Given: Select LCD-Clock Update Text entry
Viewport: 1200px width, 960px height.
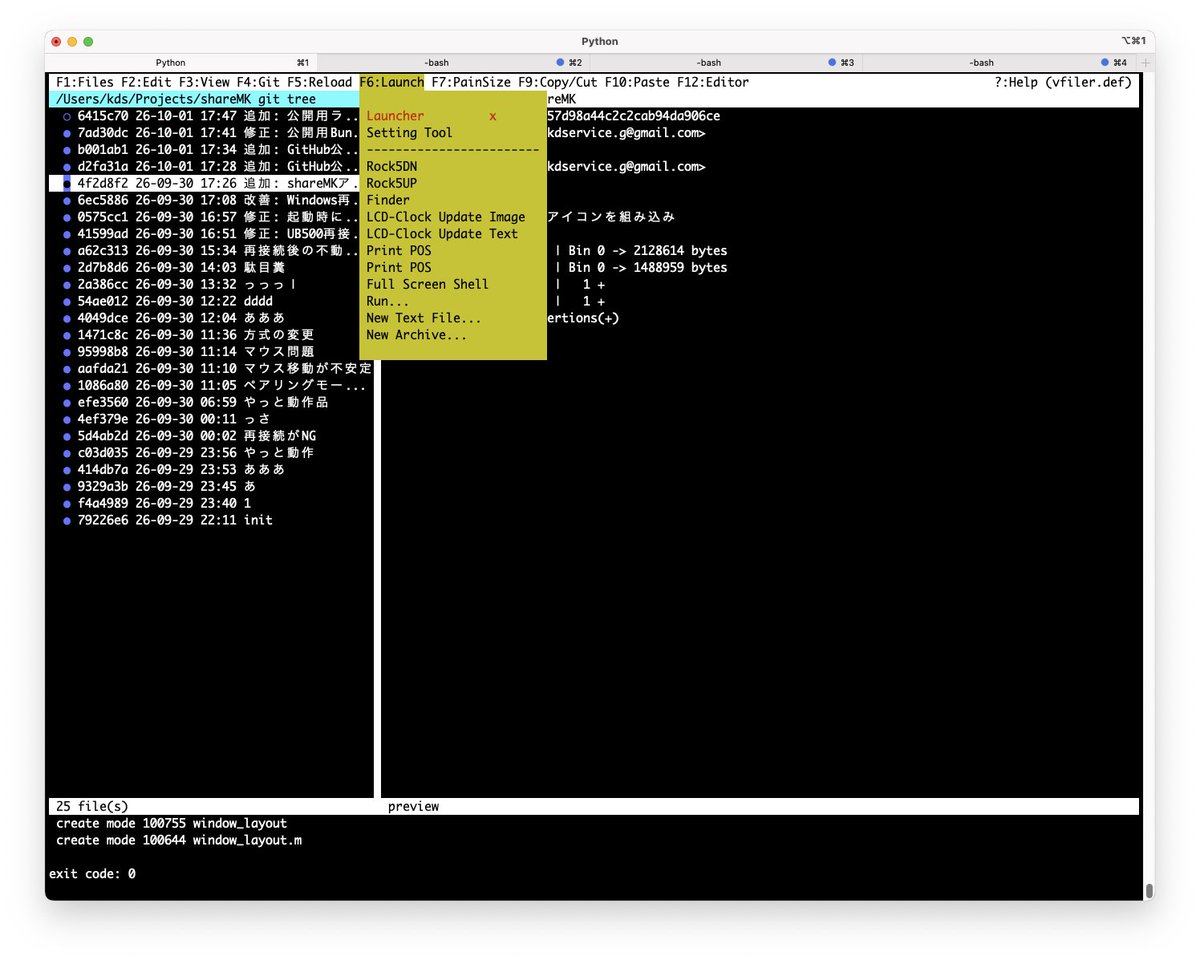Looking at the screenshot, I should (x=442, y=234).
